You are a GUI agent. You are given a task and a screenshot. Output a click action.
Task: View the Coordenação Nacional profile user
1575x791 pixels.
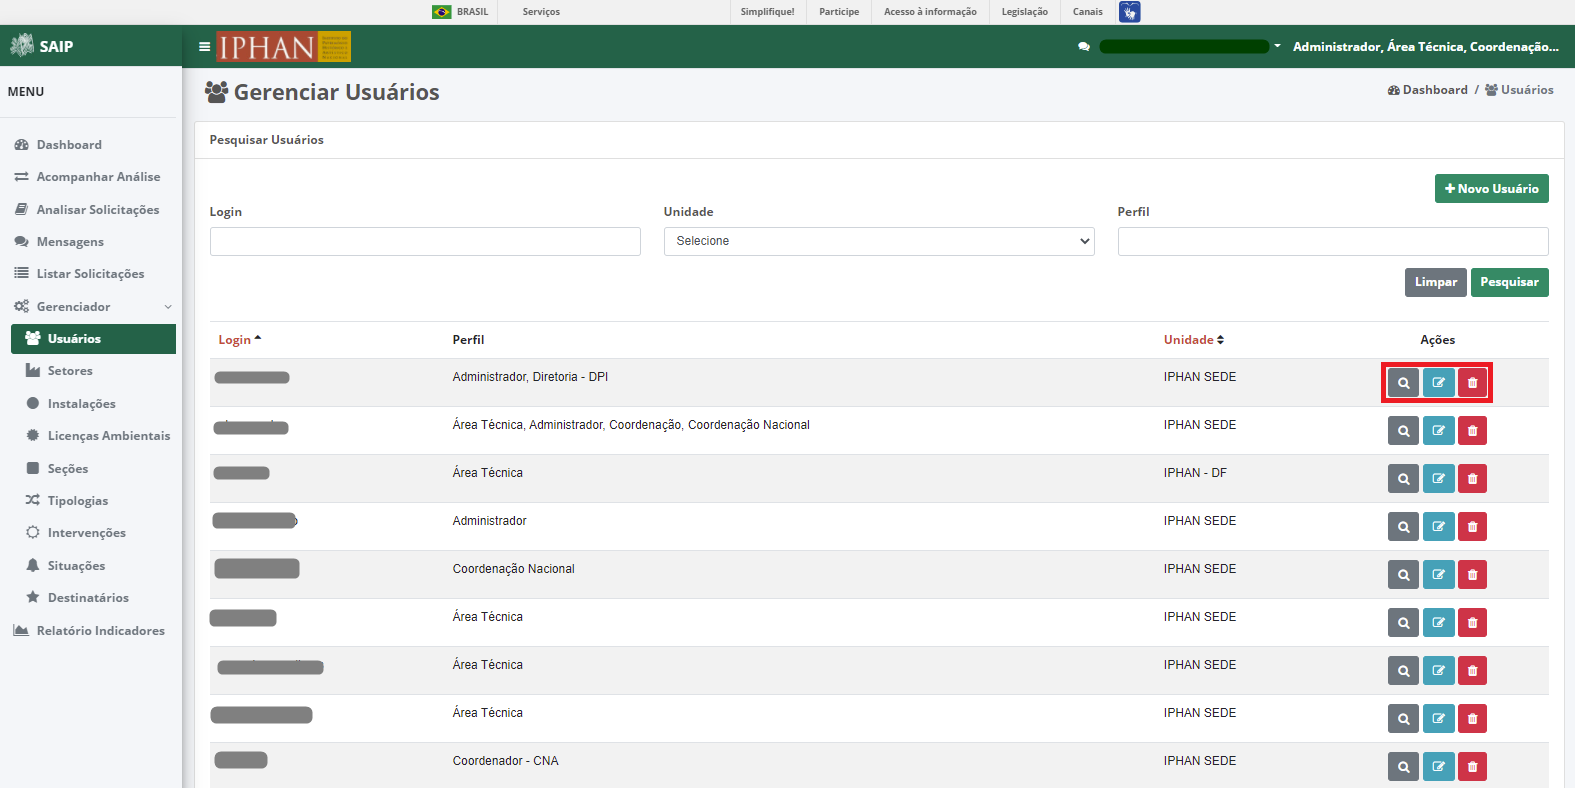pyautogui.click(x=1403, y=575)
